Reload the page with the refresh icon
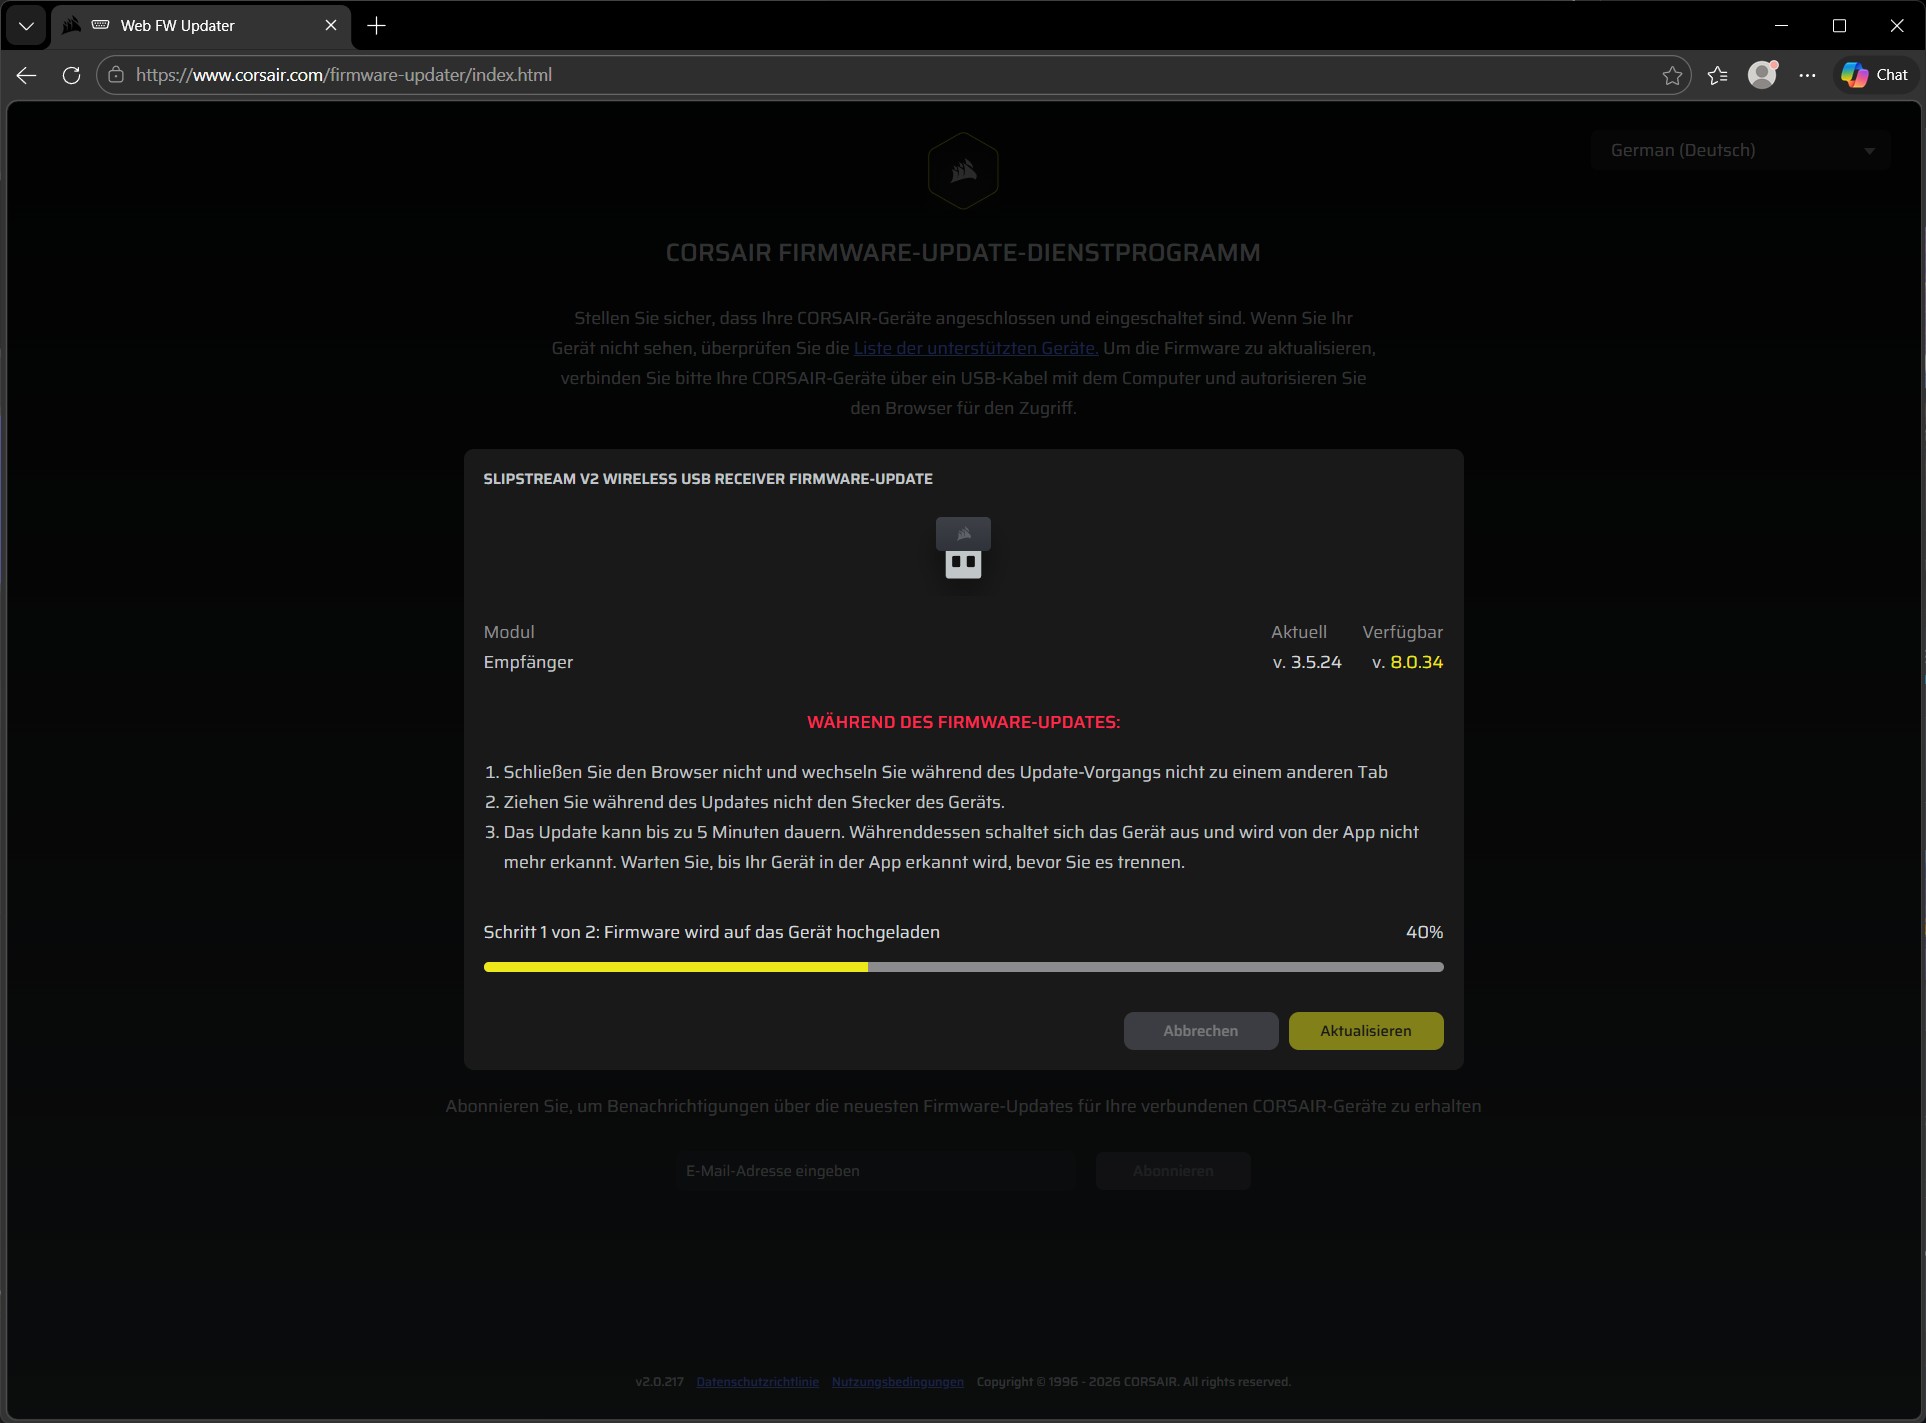1926x1423 pixels. click(71, 75)
